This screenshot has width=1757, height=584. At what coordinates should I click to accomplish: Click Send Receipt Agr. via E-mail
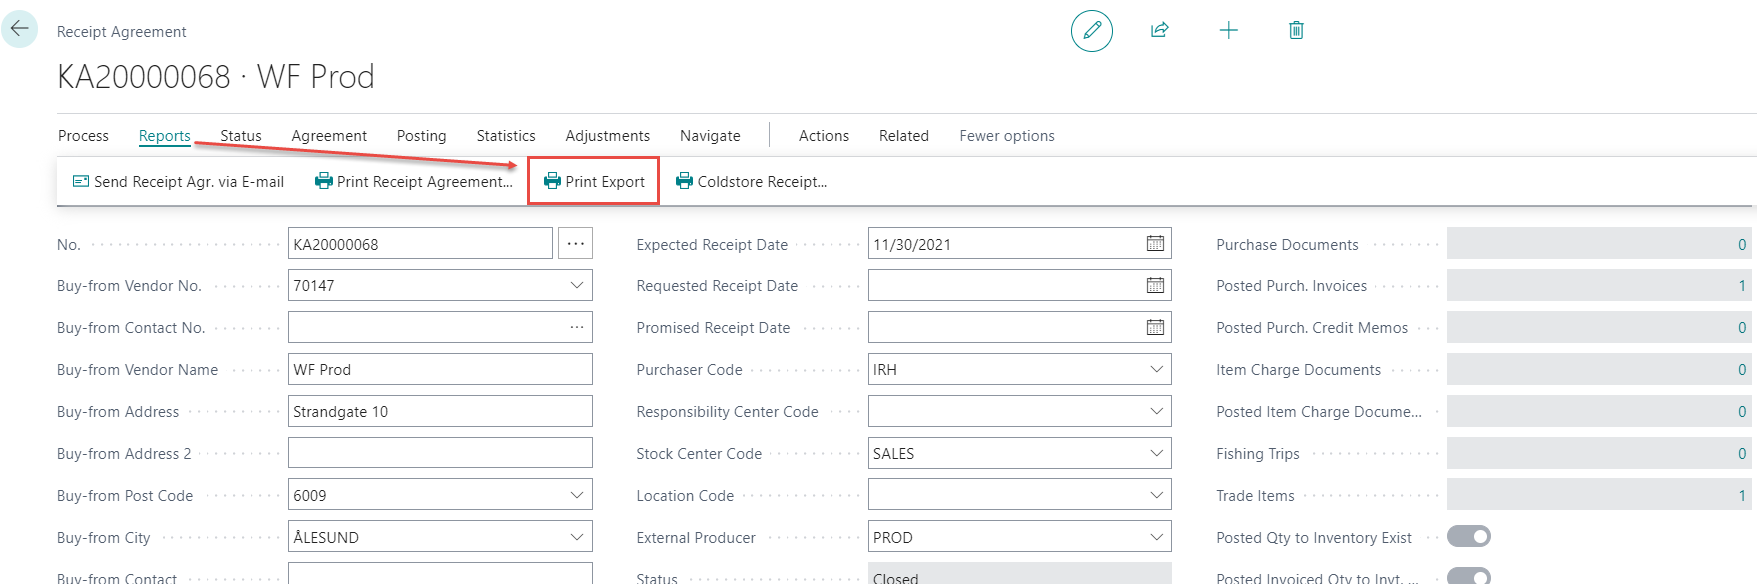click(x=178, y=182)
